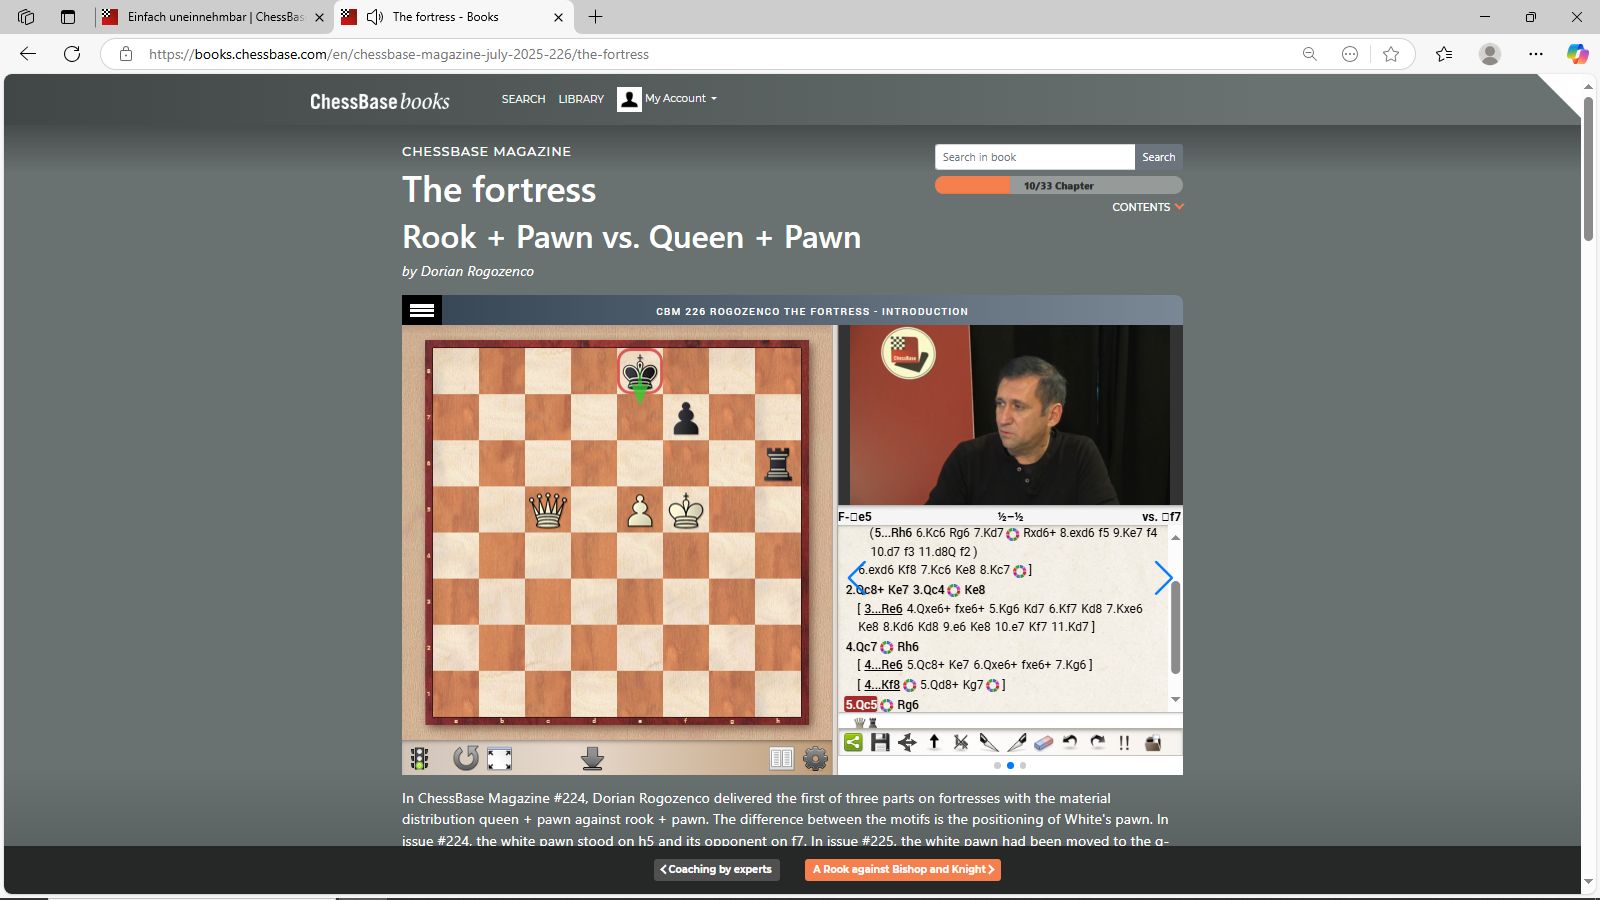Open the LIBRARY menu item
Screen dimensions: 1600x900
point(581,99)
